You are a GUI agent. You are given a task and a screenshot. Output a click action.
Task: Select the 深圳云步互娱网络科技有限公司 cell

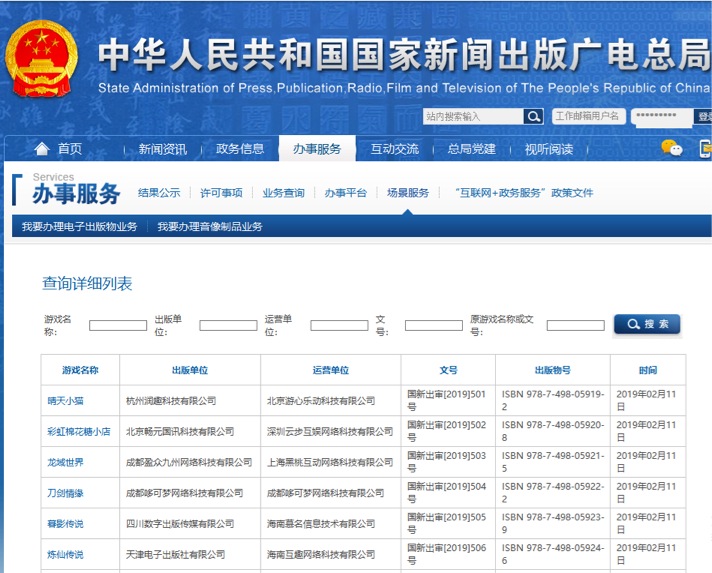point(331,432)
